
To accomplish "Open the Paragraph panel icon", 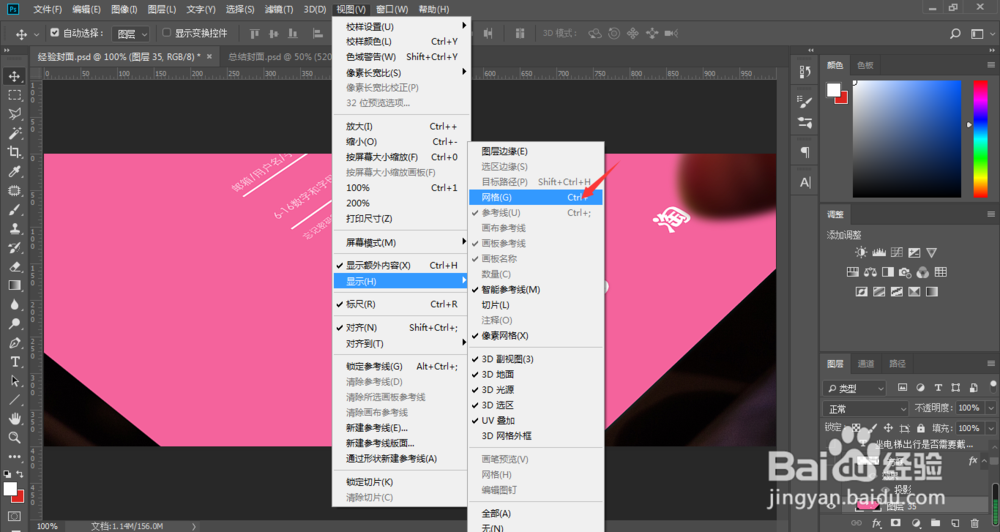I will coord(805,152).
